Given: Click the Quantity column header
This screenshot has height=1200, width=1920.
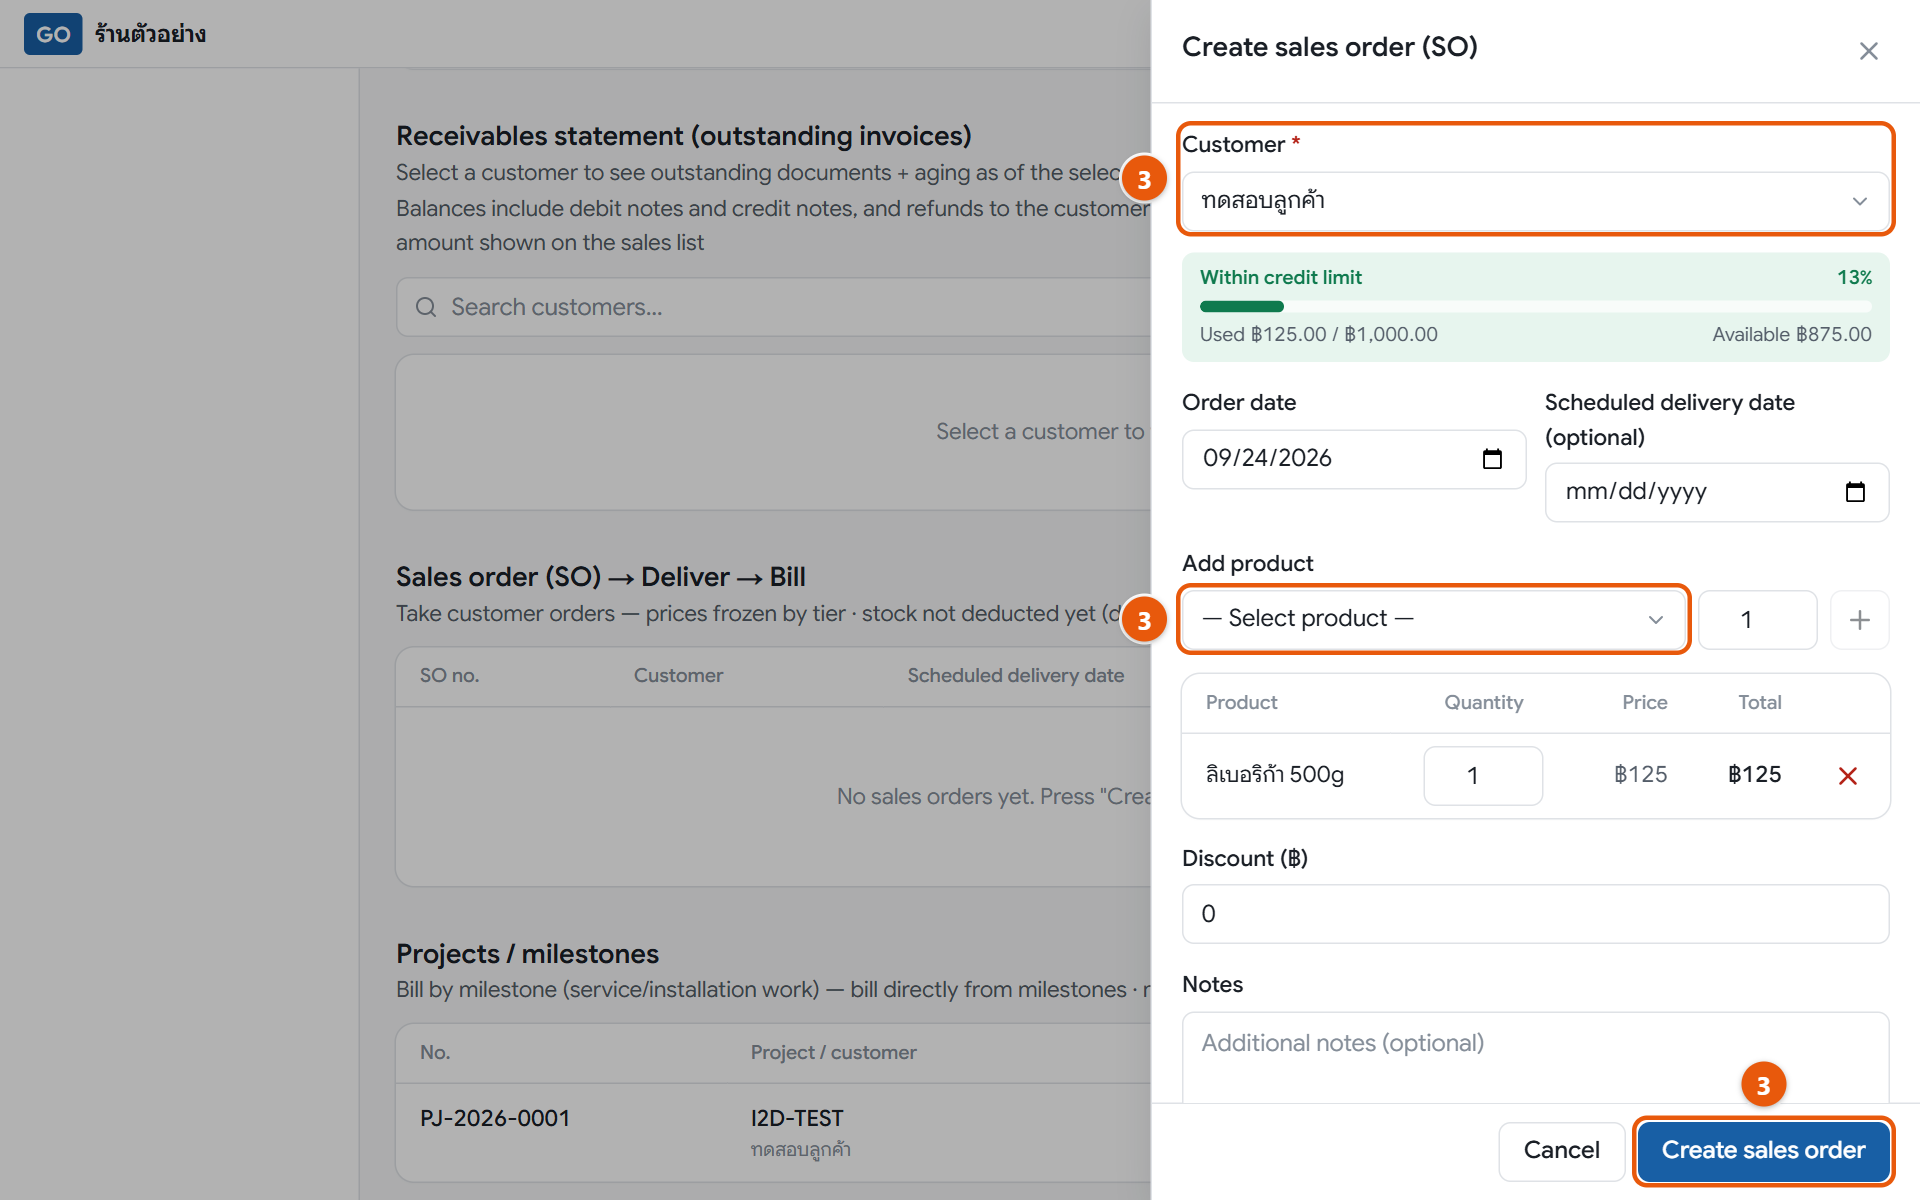Looking at the screenshot, I should [x=1483, y=703].
